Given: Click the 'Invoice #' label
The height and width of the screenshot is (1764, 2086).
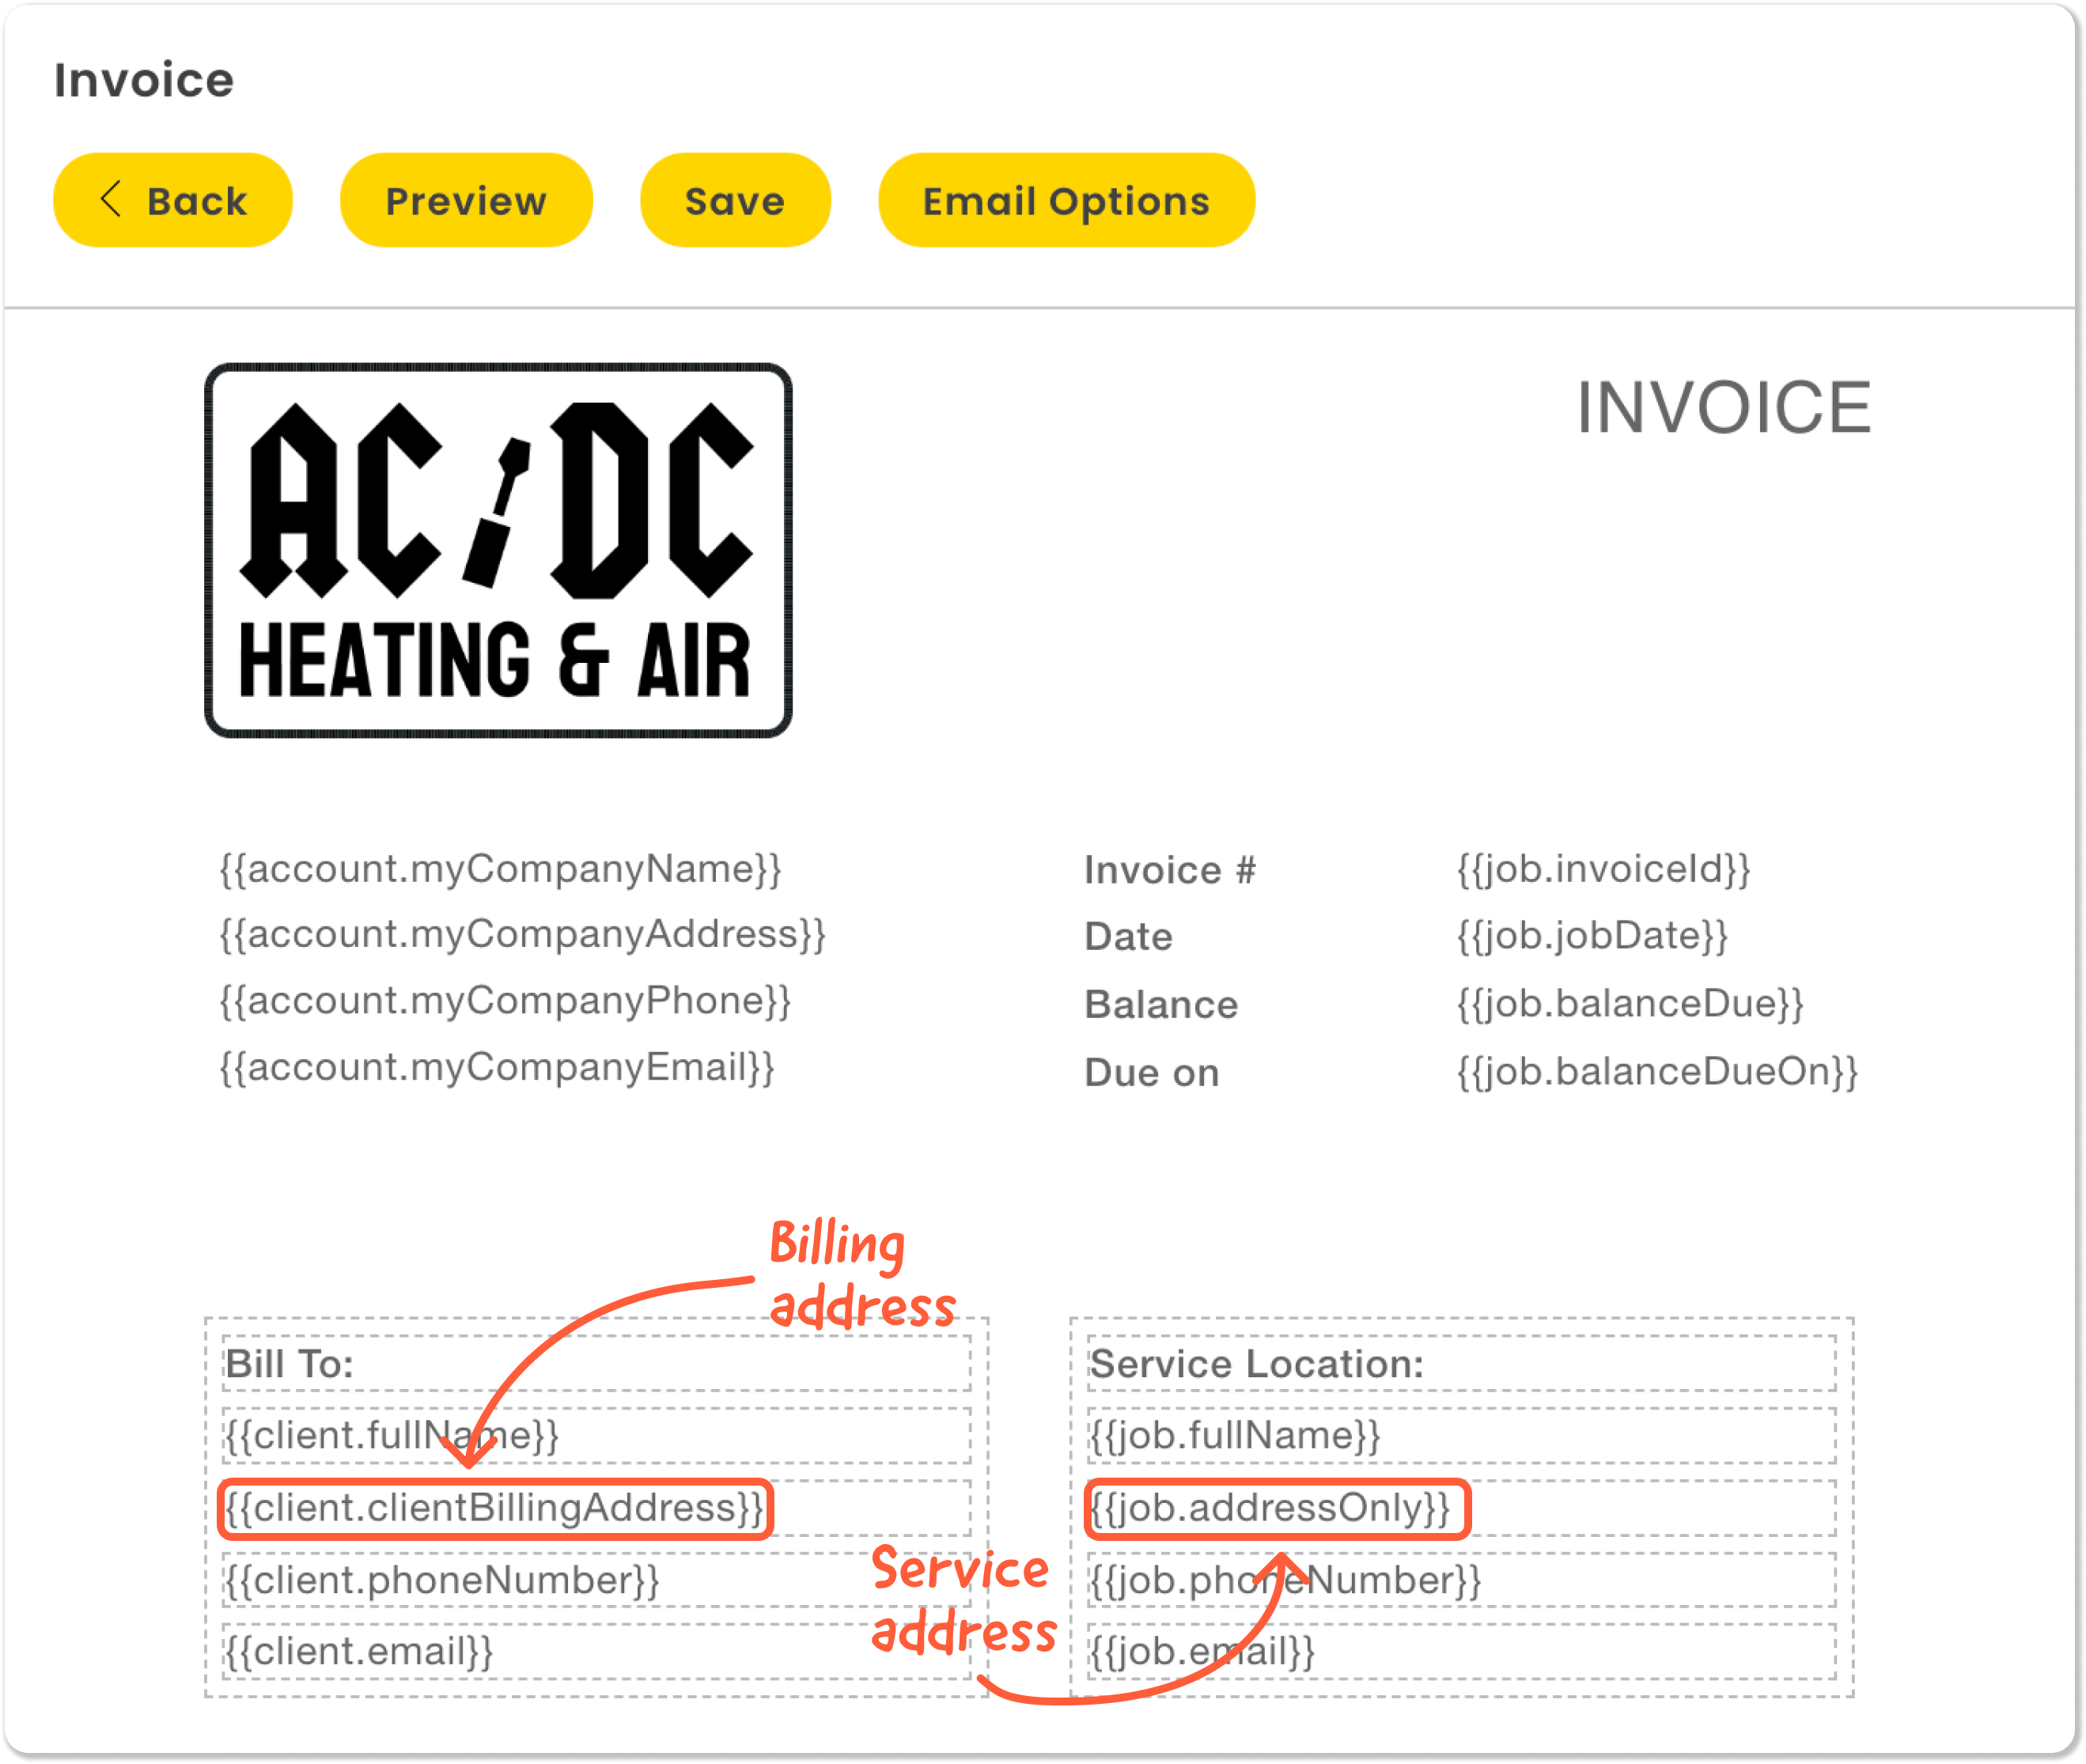Looking at the screenshot, I should [x=1170, y=870].
